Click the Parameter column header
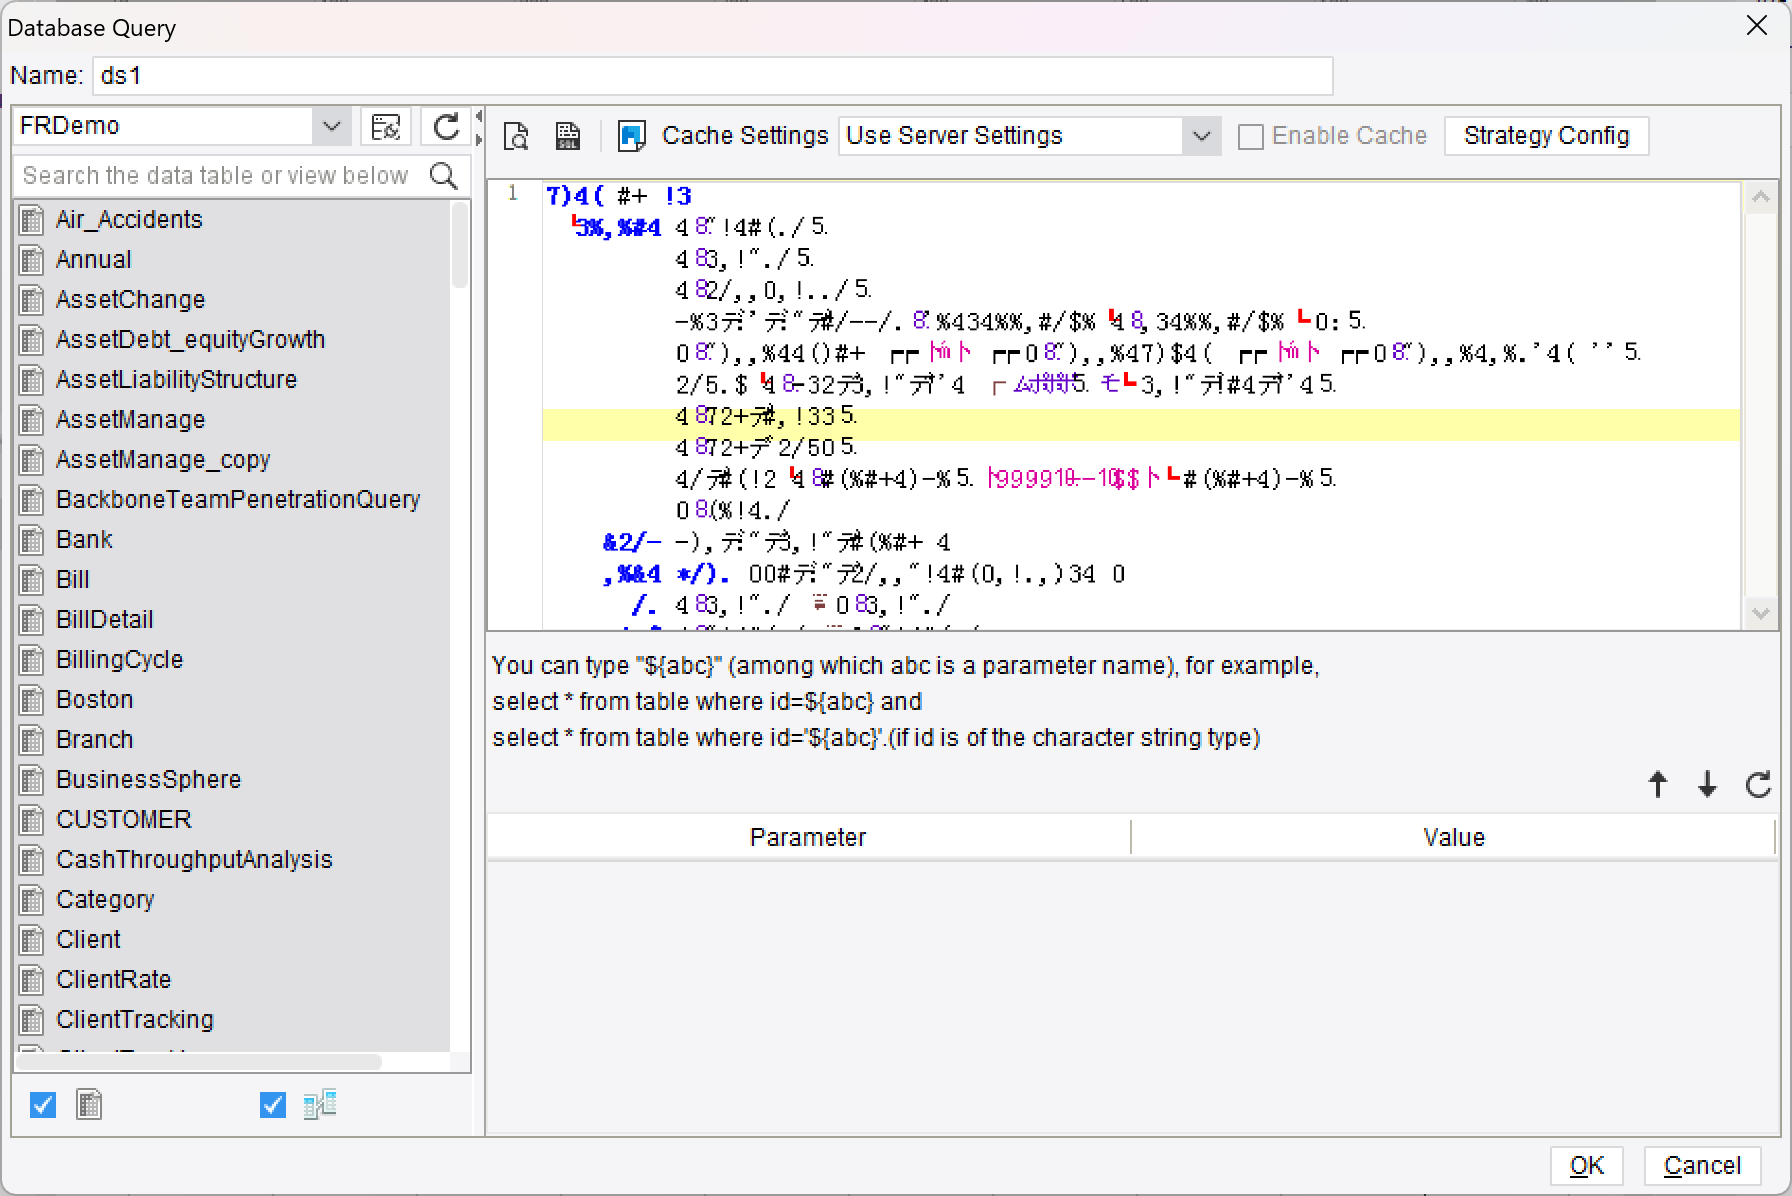 pyautogui.click(x=808, y=837)
